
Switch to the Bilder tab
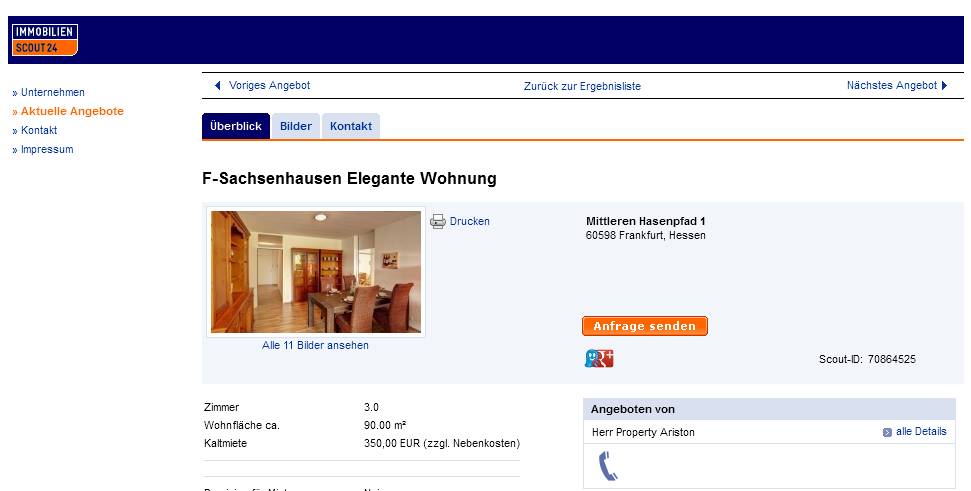tap(296, 126)
